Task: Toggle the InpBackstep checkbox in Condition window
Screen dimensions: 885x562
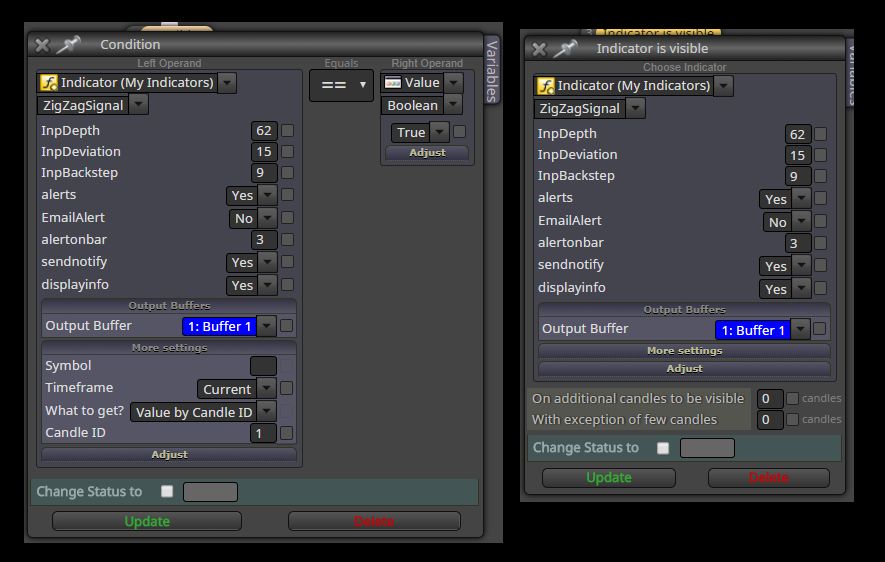Action: pyautogui.click(x=287, y=173)
